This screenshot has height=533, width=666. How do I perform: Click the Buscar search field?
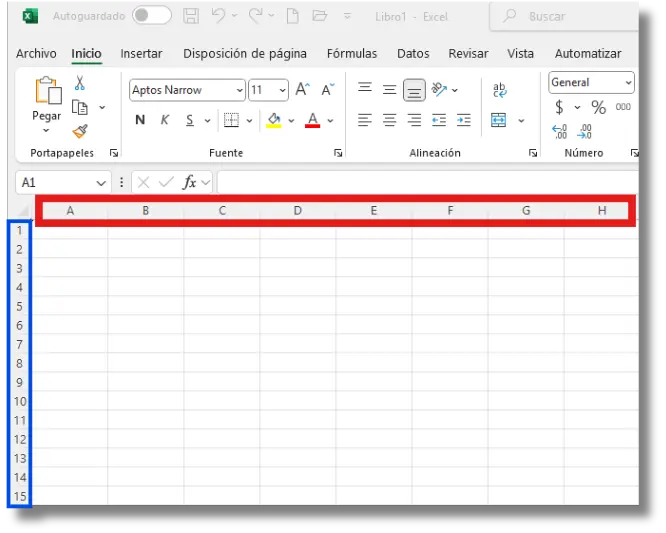tap(564, 16)
